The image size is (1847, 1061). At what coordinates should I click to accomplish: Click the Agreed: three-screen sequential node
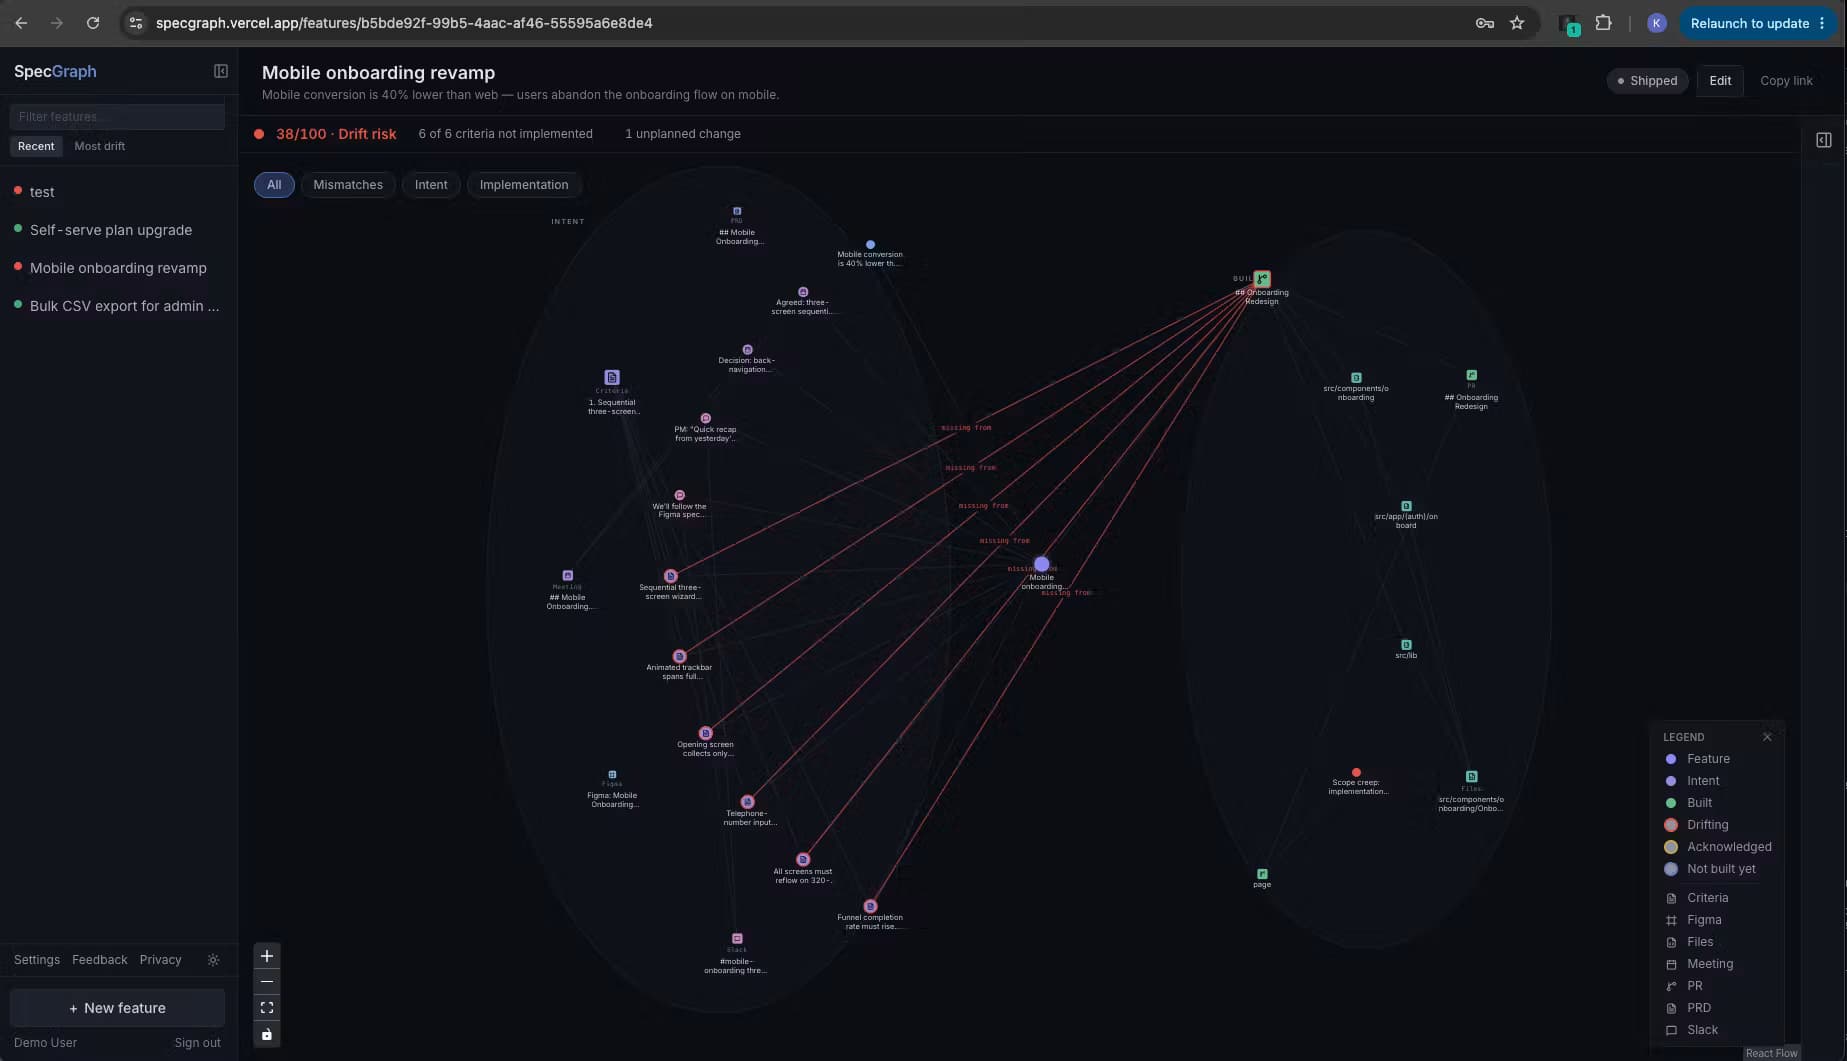(803, 292)
